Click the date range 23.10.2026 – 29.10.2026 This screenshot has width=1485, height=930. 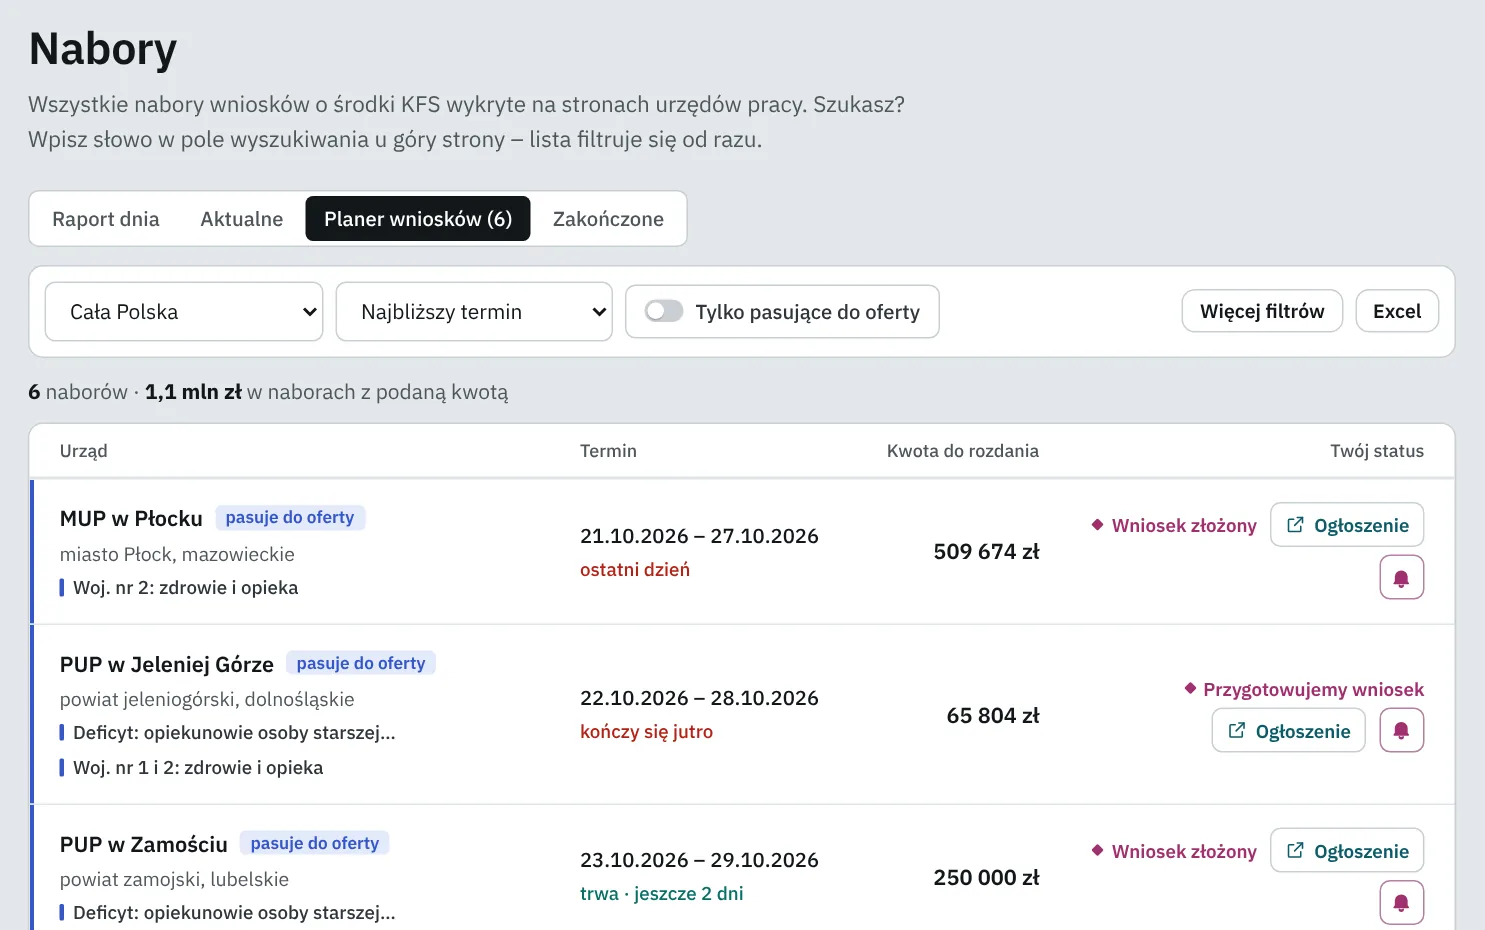pyautogui.click(x=699, y=860)
